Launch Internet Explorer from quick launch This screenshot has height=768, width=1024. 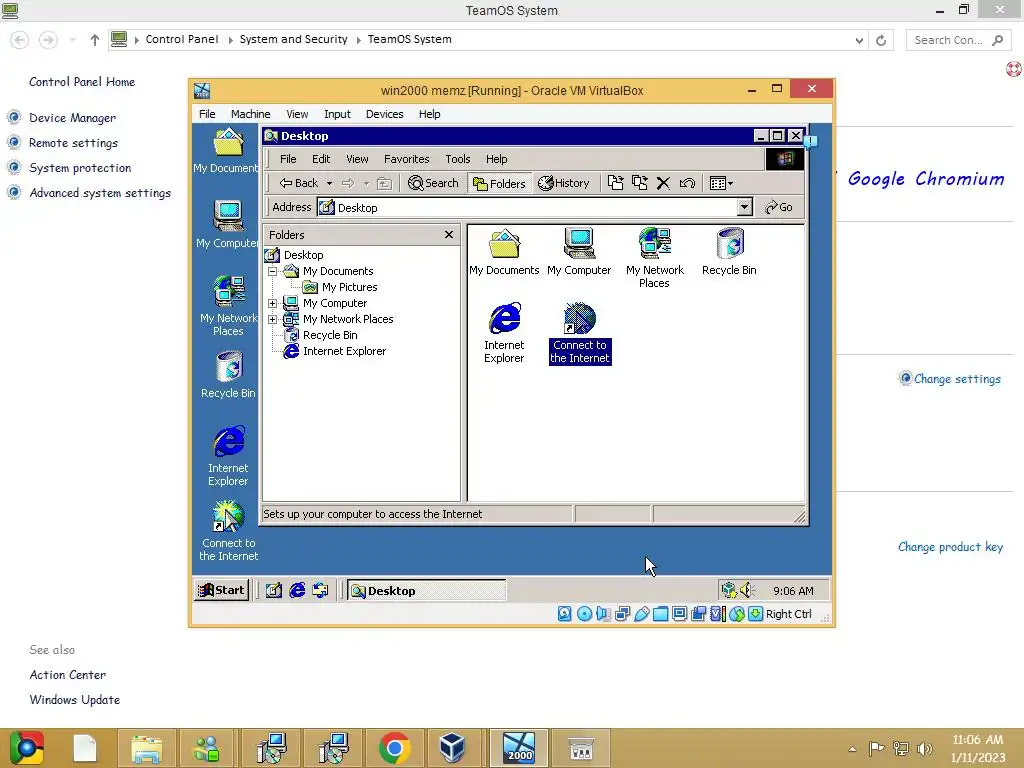(297, 590)
